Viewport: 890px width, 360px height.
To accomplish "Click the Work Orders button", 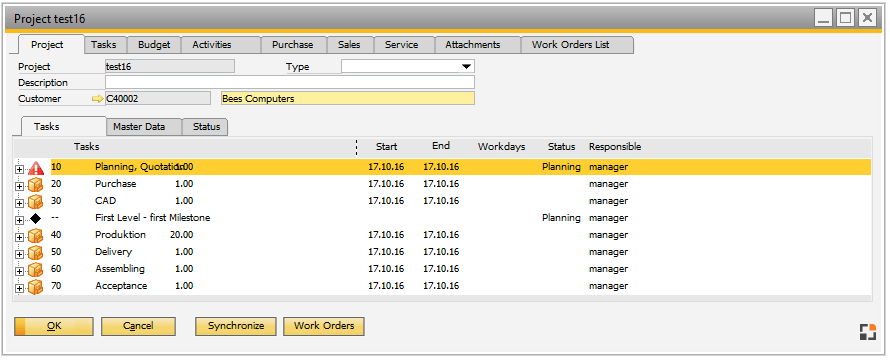I will (x=324, y=326).
